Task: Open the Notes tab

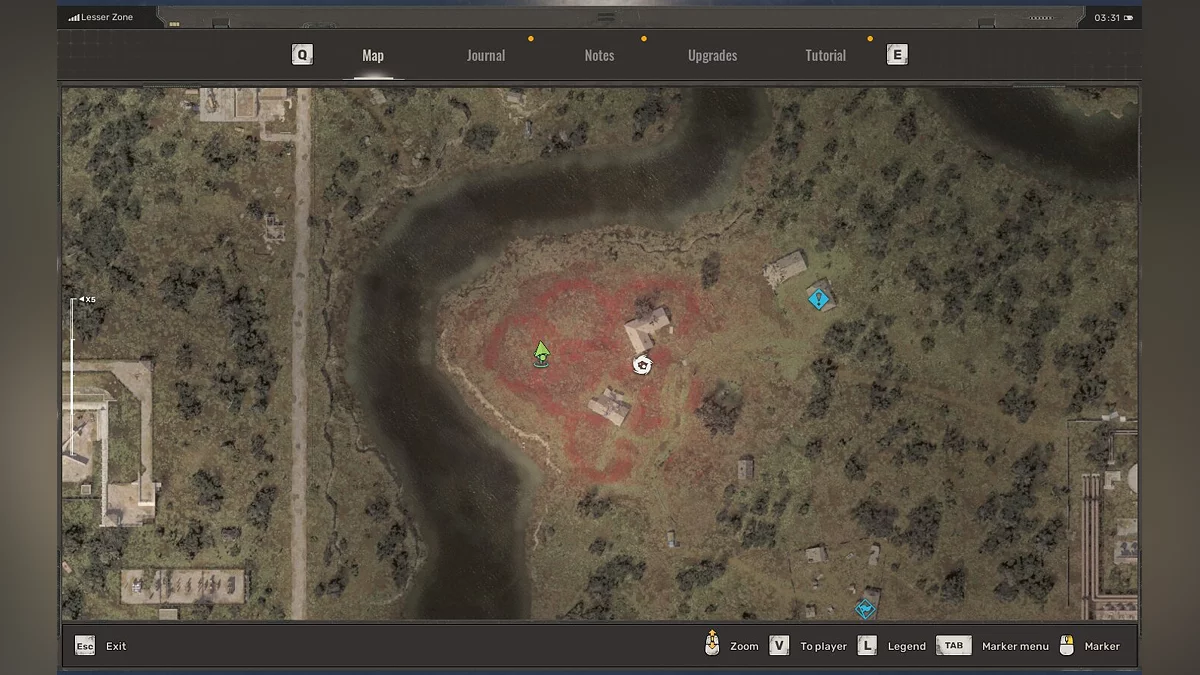Action: (599, 56)
